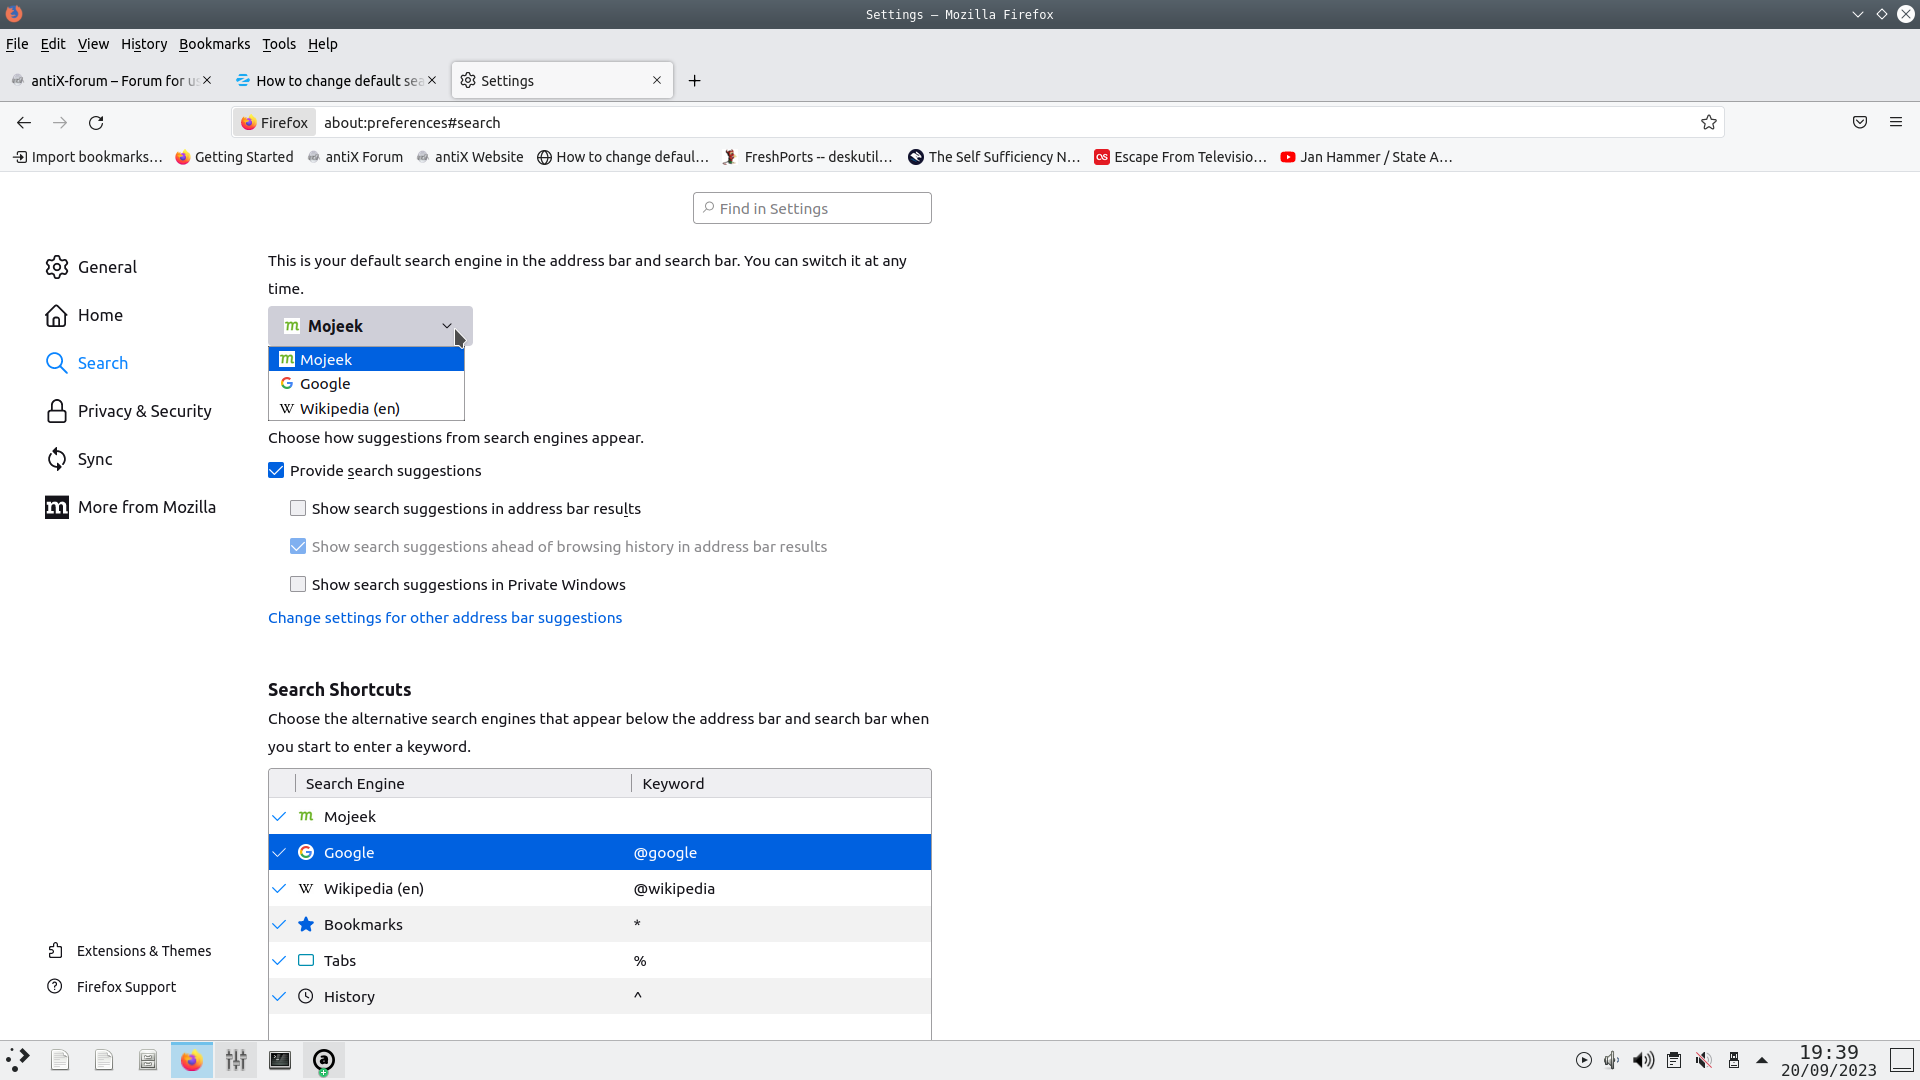Close the Settings tab

click(657, 80)
